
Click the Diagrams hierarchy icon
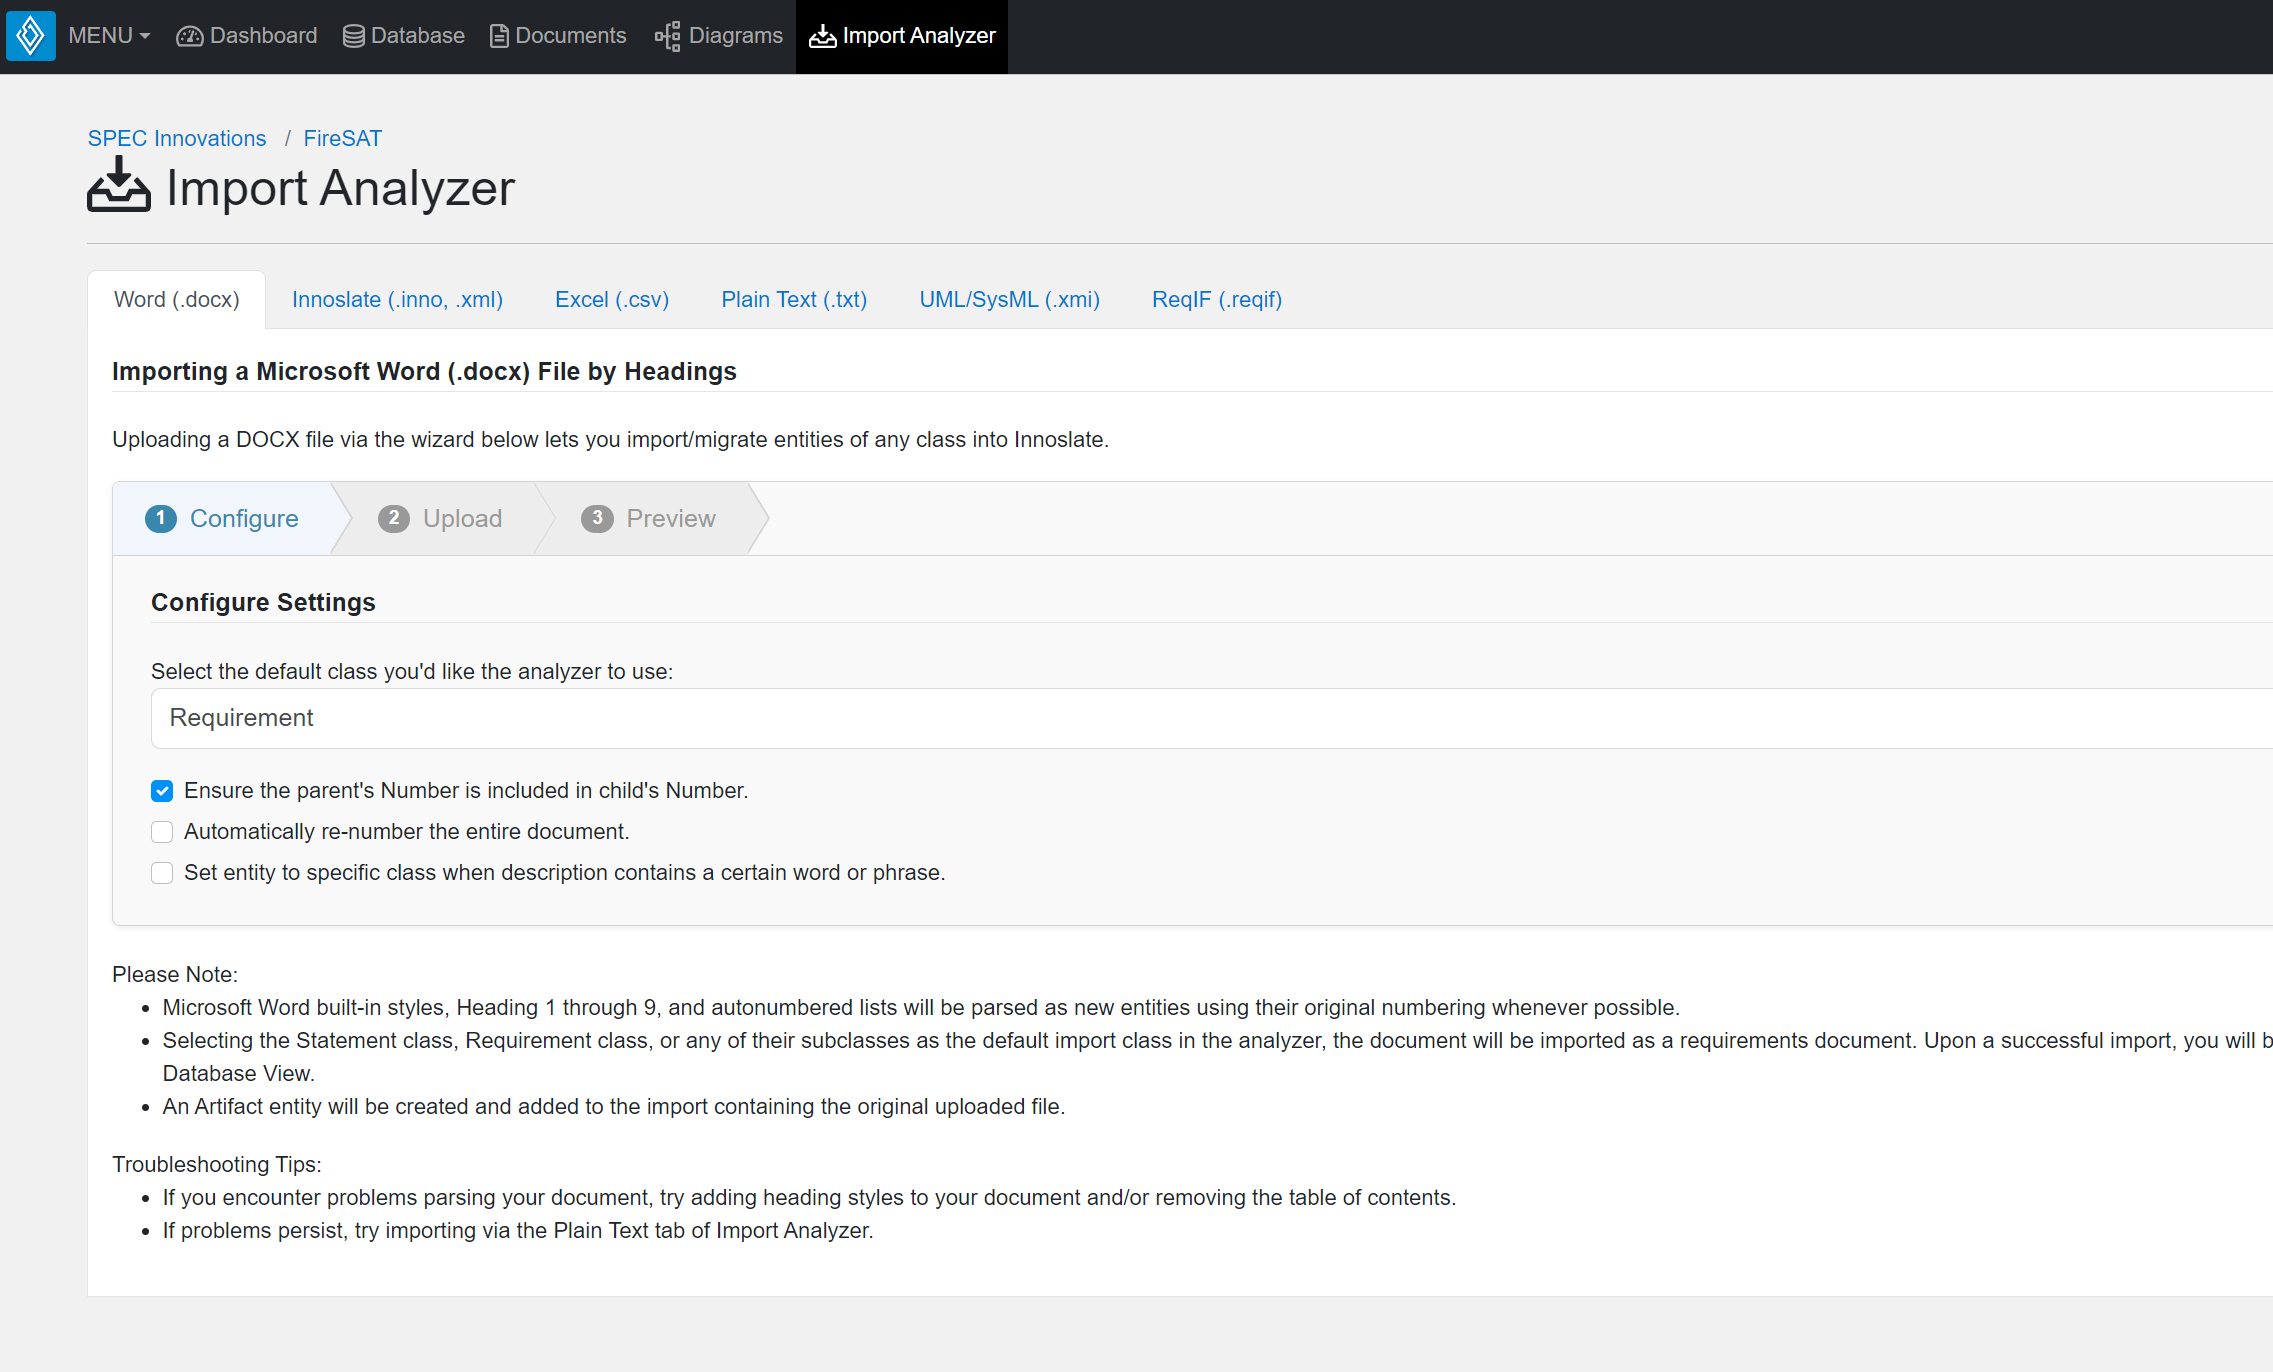pyautogui.click(x=667, y=37)
